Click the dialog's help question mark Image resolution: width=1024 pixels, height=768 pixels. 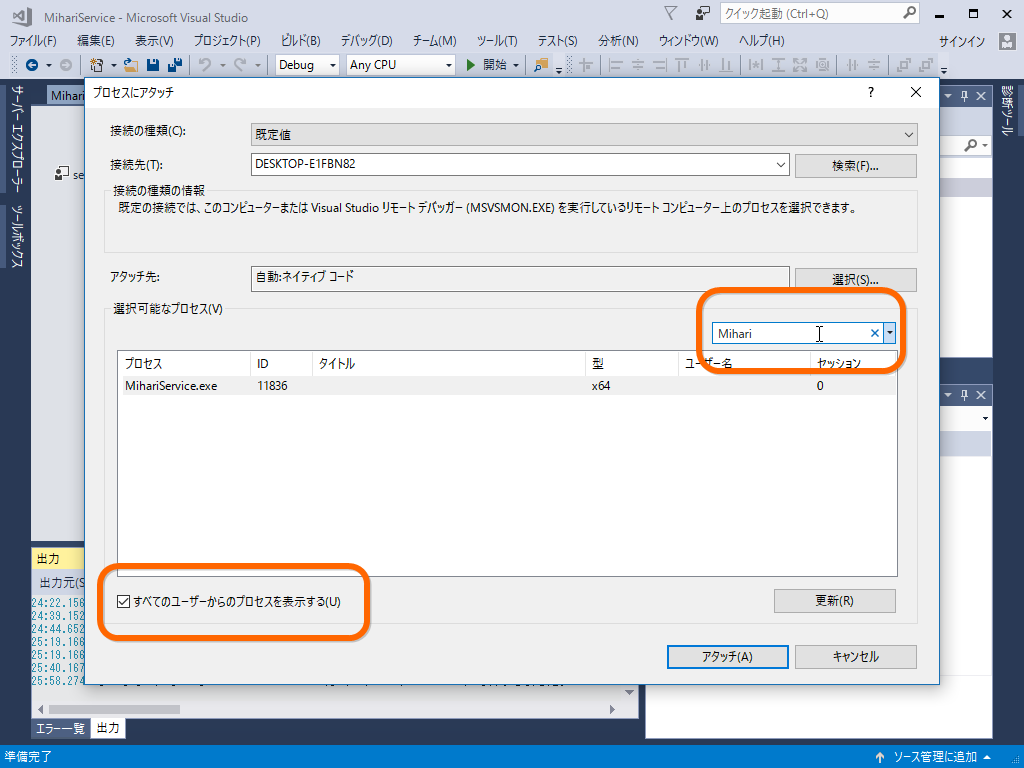click(x=871, y=92)
